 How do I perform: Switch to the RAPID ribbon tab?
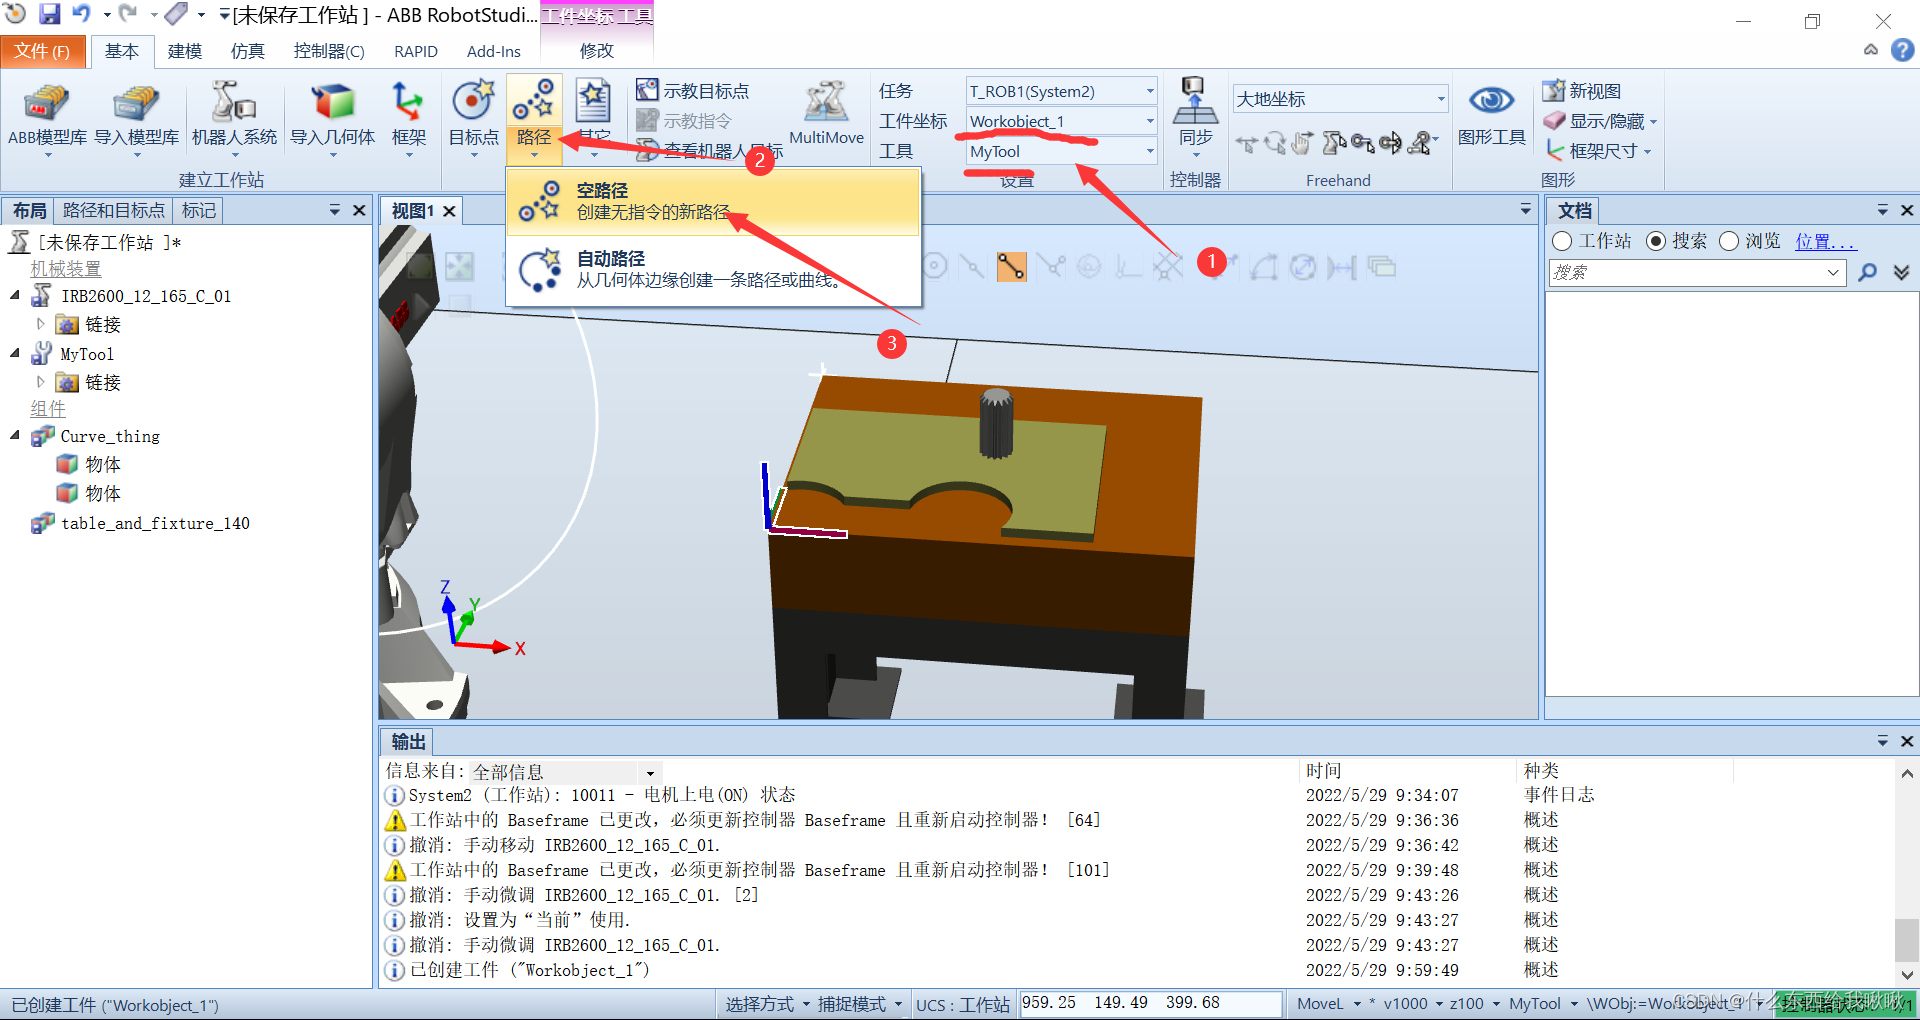[x=416, y=51]
